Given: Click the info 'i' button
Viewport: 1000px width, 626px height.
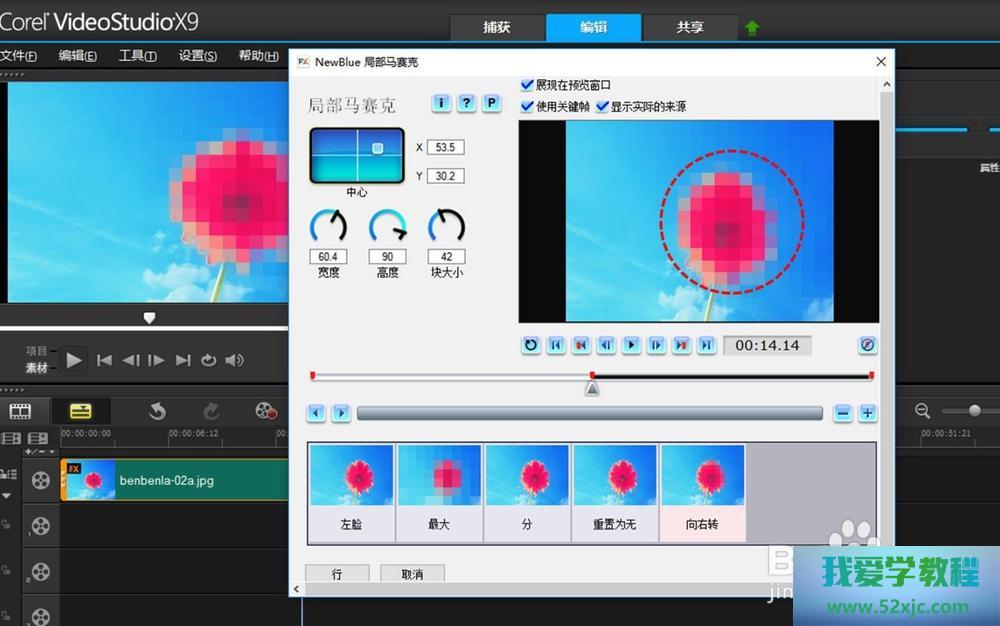Looking at the screenshot, I should click(x=441, y=103).
